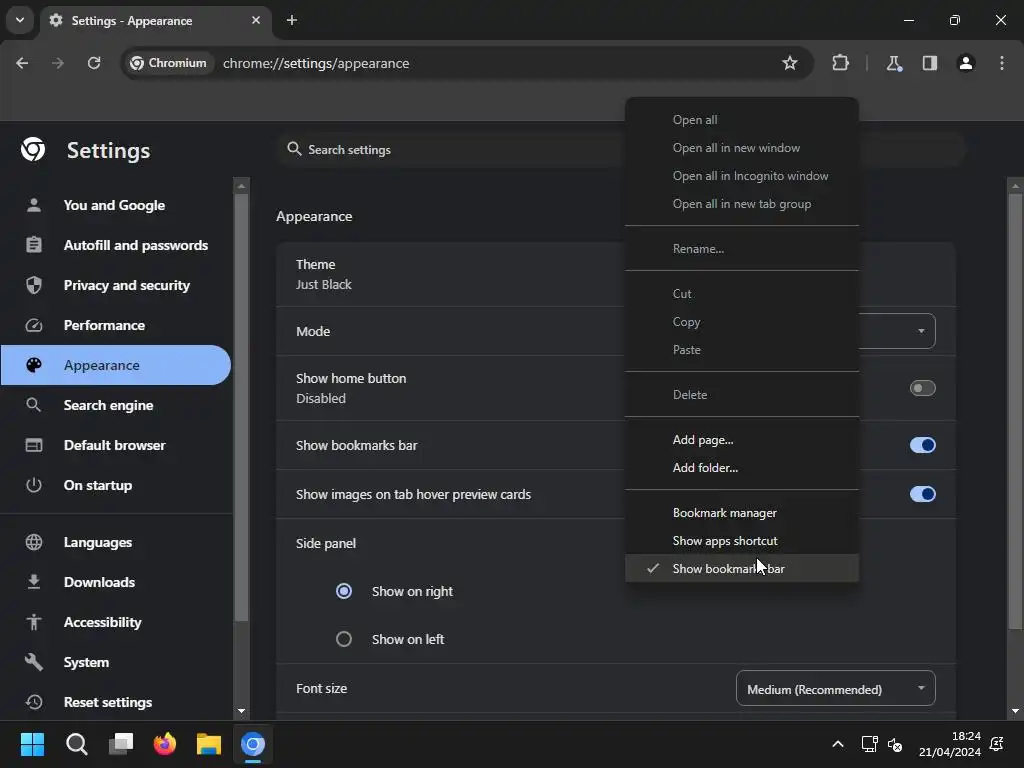Select Appearance in the sidebar

(116, 365)
